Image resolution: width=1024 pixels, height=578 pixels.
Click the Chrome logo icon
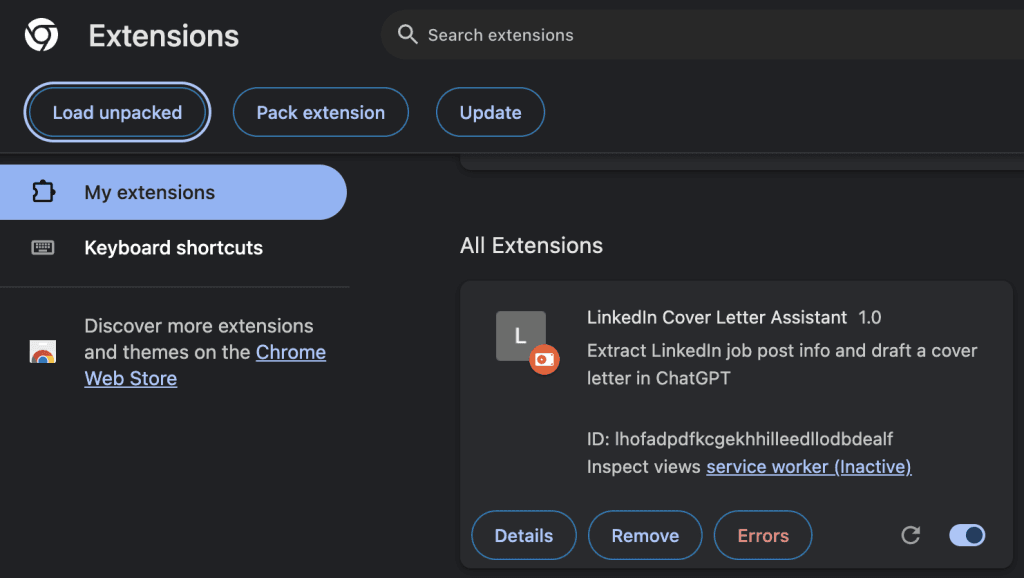[x=41, y=35]
